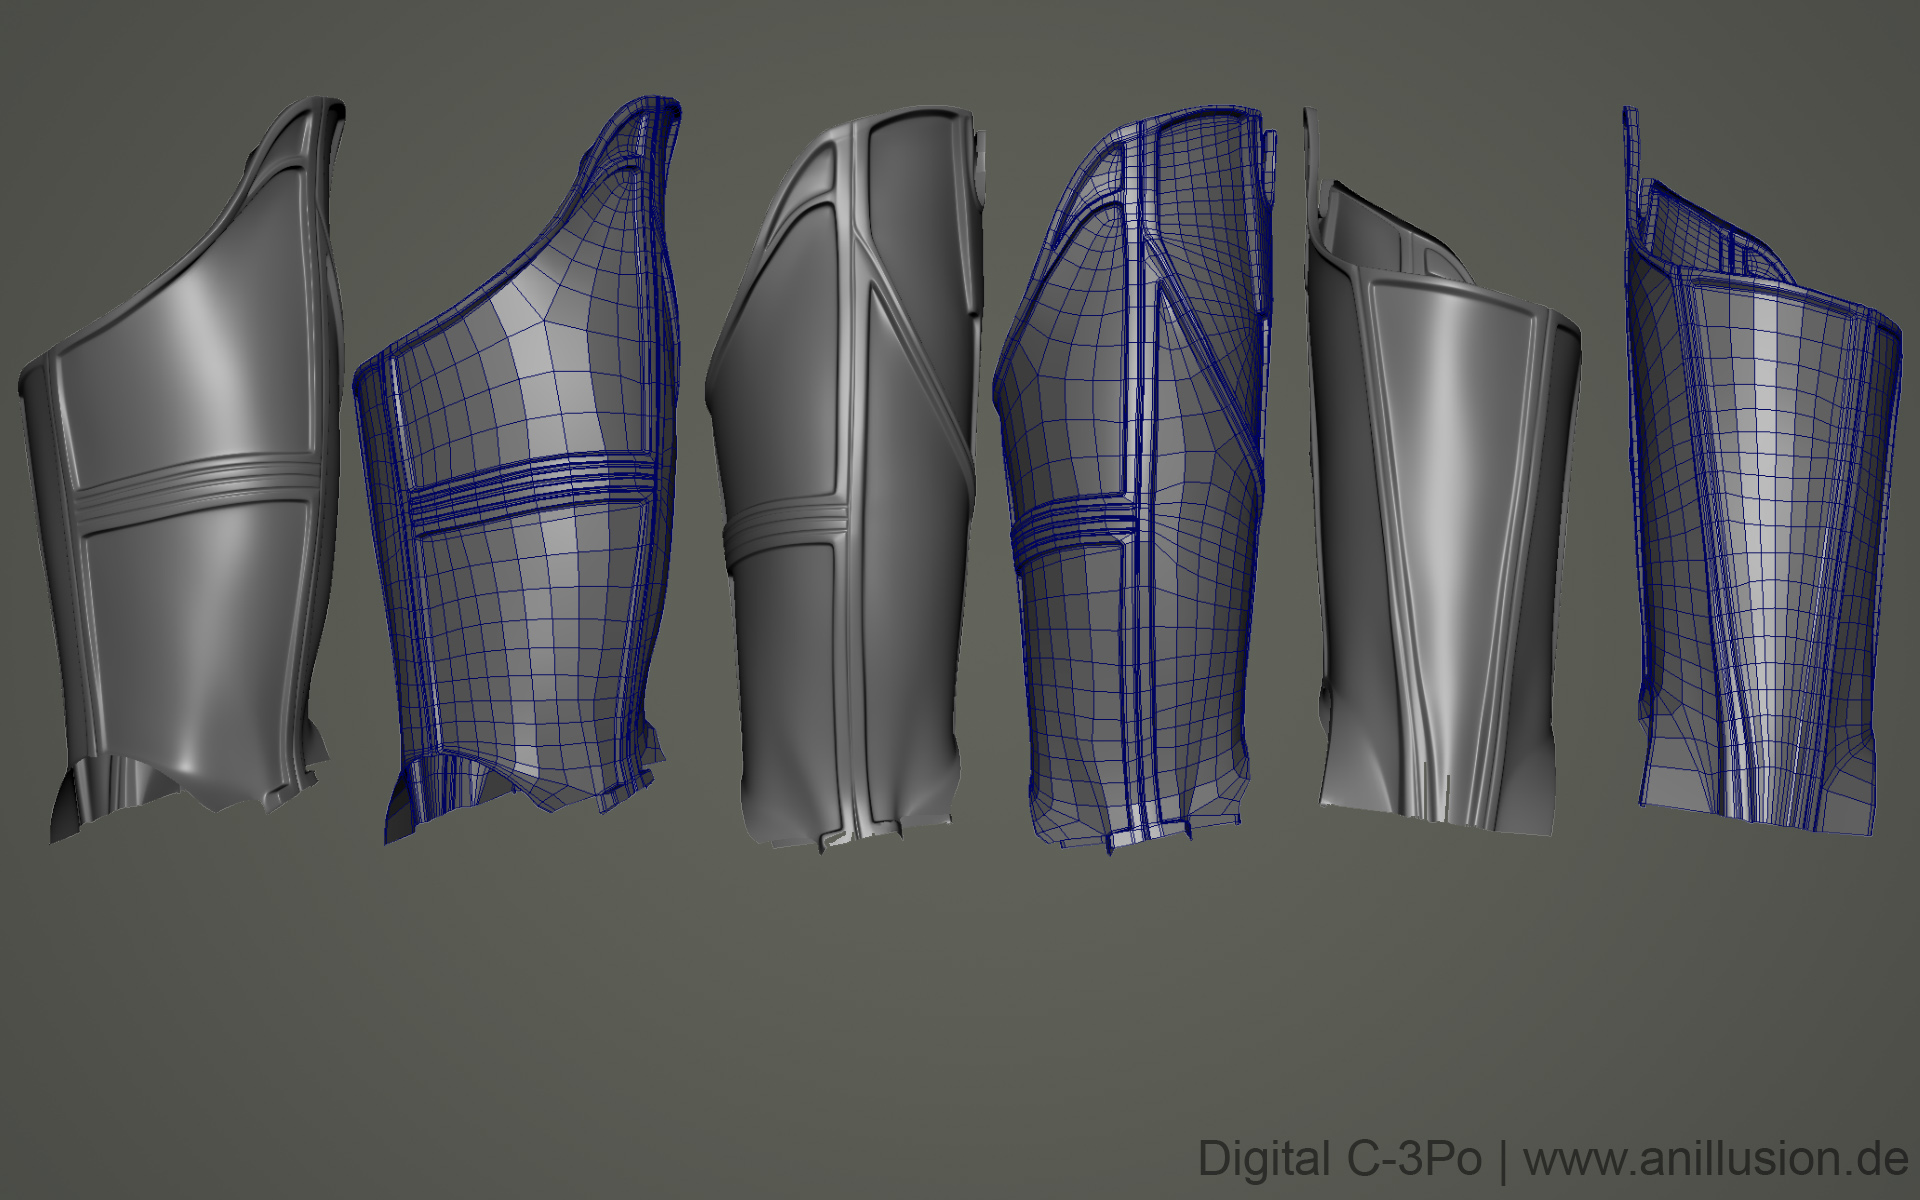Select the smooth-shaded front-view armor piece
Image resolution: width=1920 pixels, height=1200 pixels.
180,470
